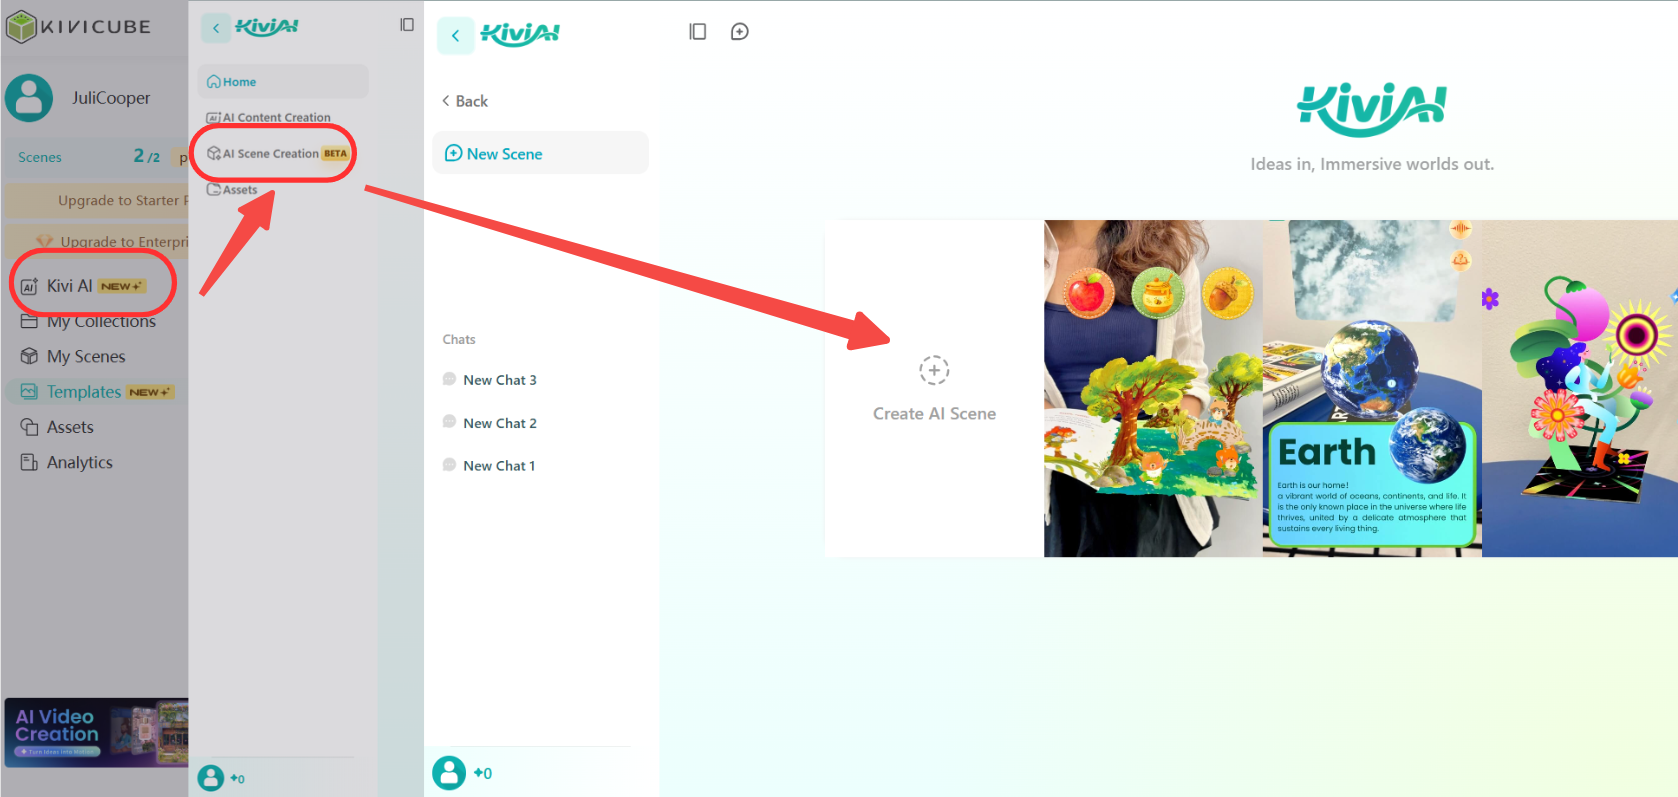Click the AI Video Creation banner

[96, 732]
